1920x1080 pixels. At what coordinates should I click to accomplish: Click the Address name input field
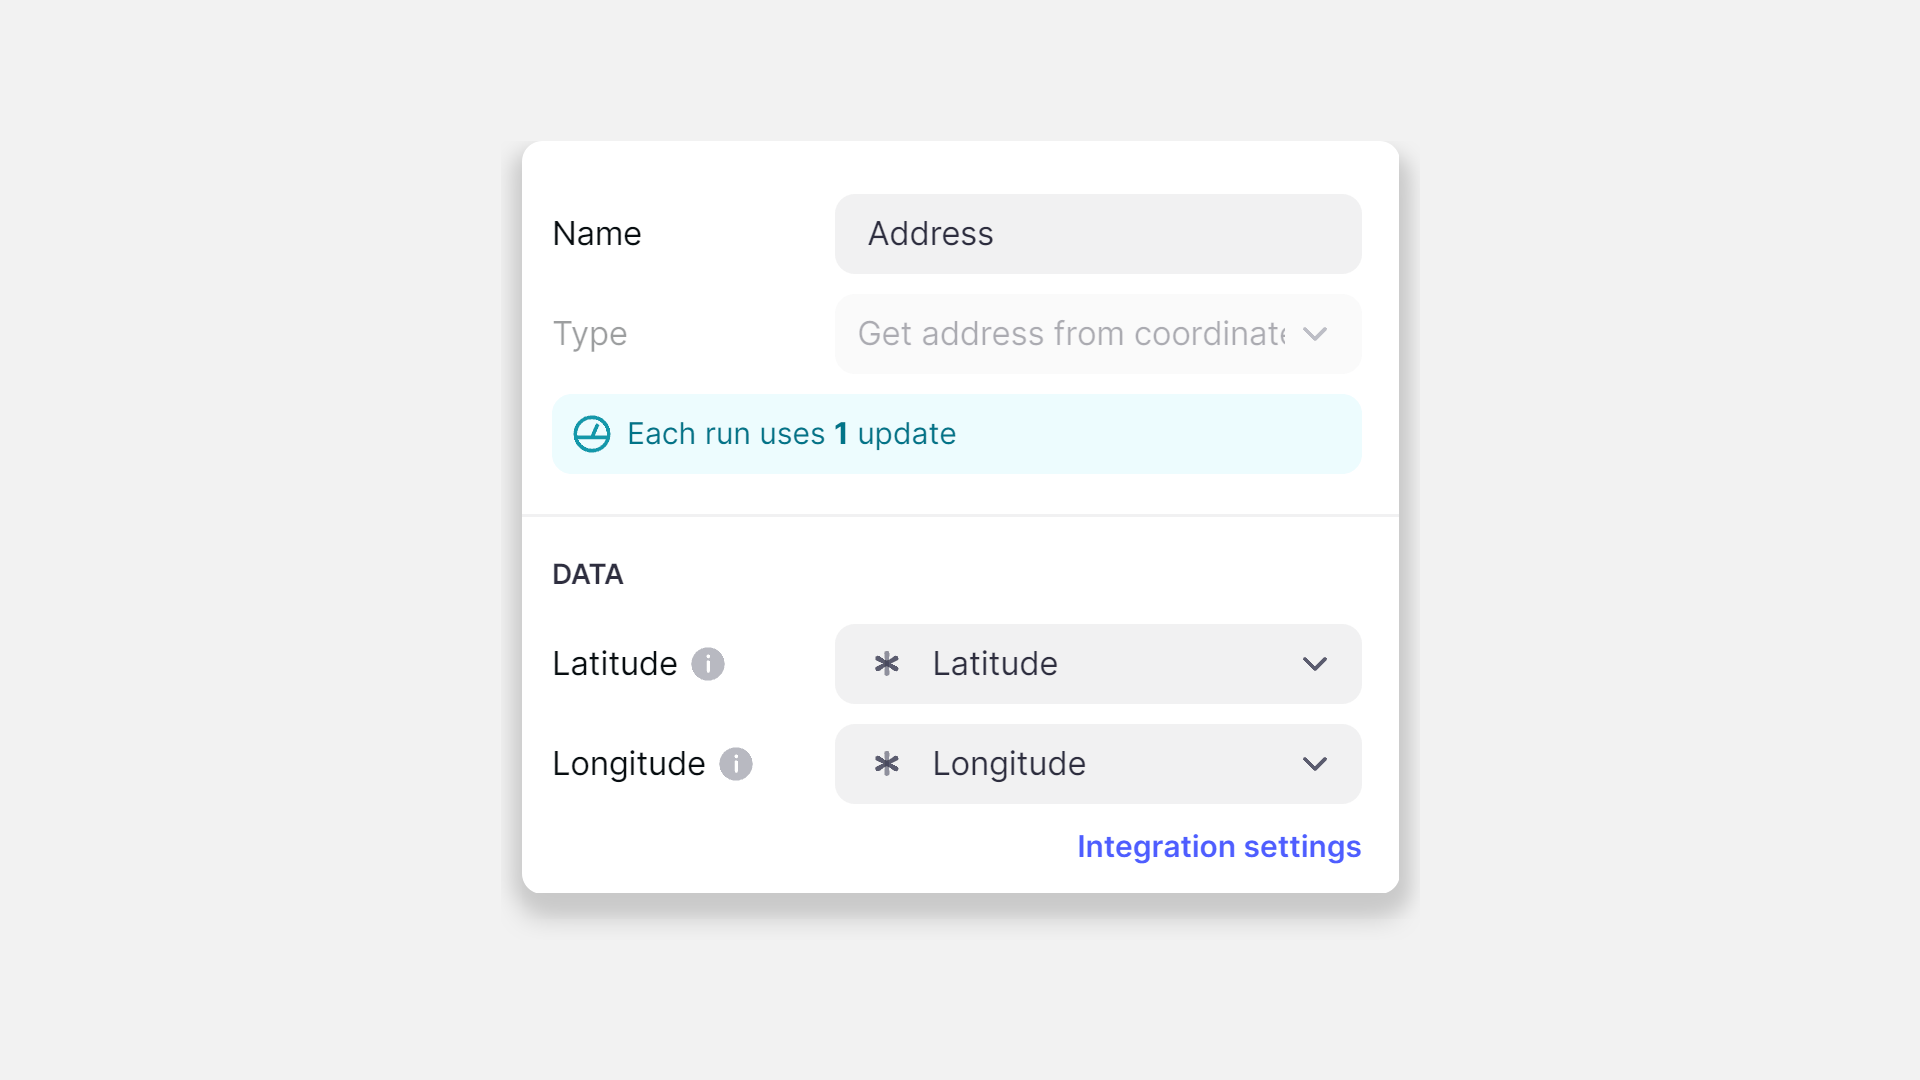coord(1097,234)
